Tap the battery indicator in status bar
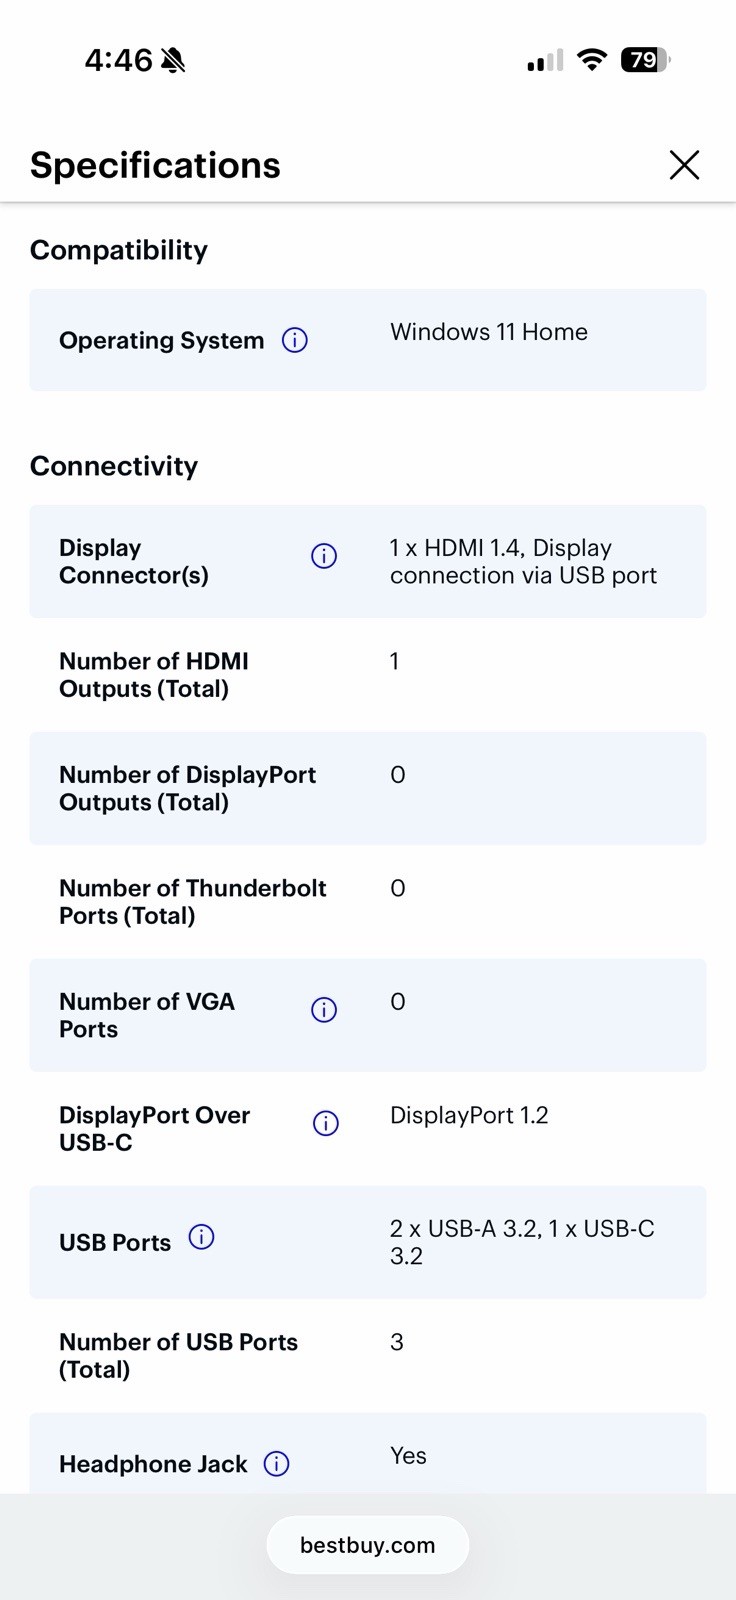Screen dimensions: 736x1600 (x=645, y=60)
